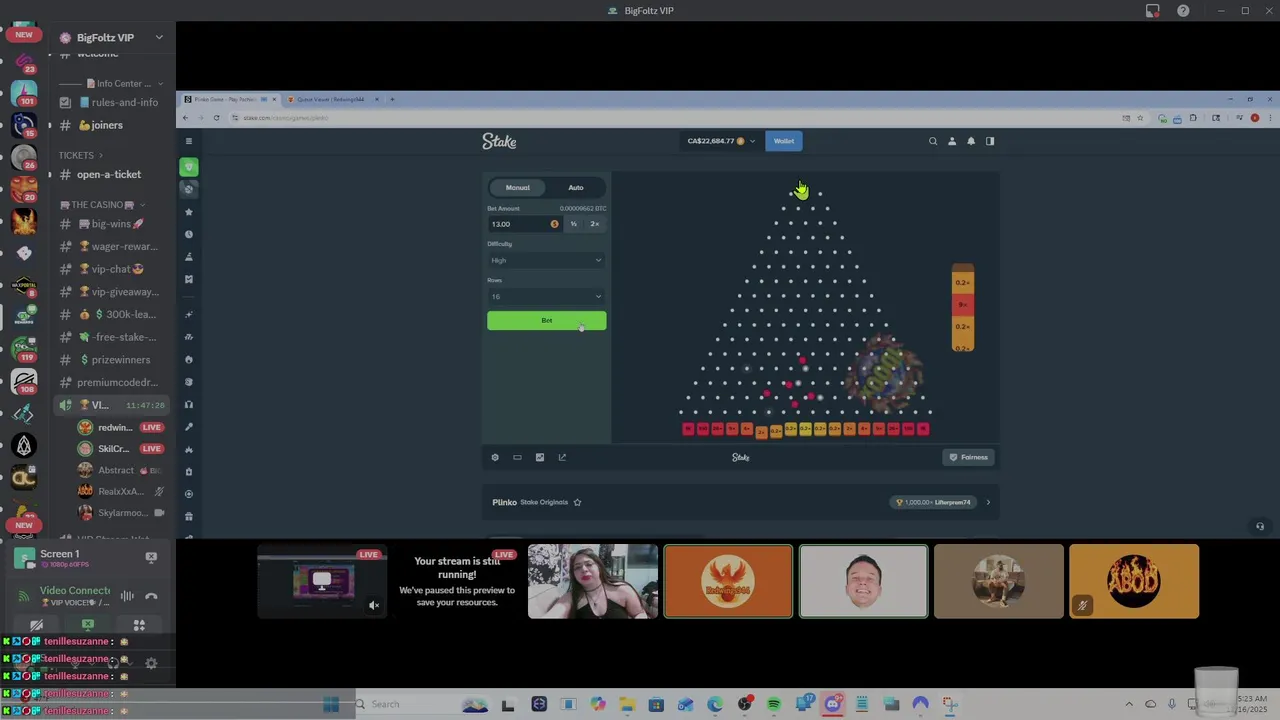The height and width of the screenshot is (720, 1280).
Task: Disconnect from Discord voice call
Action: tap(151, 596)
